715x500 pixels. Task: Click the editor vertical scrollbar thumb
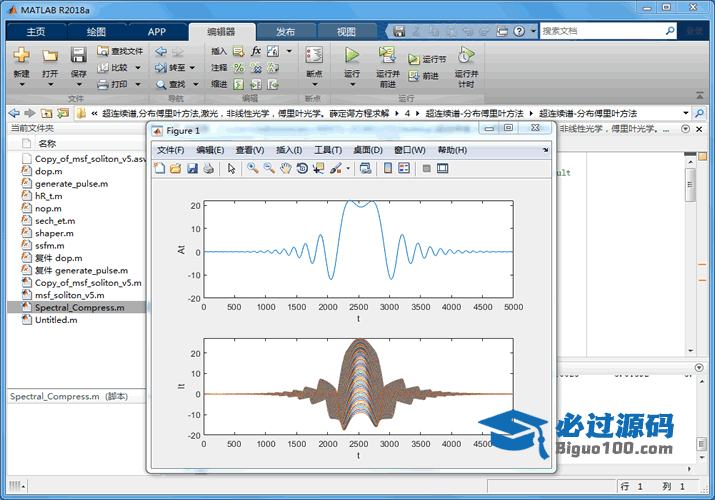690,185
